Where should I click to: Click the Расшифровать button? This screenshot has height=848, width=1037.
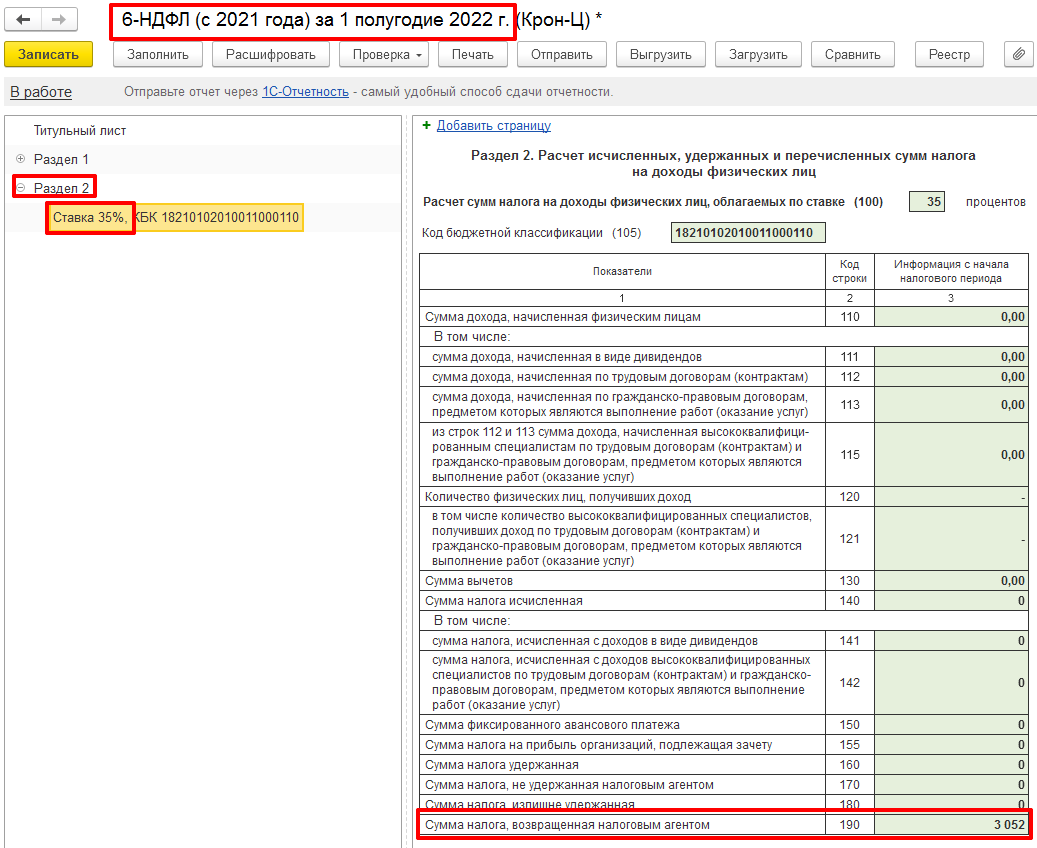(x=270, y=54)
